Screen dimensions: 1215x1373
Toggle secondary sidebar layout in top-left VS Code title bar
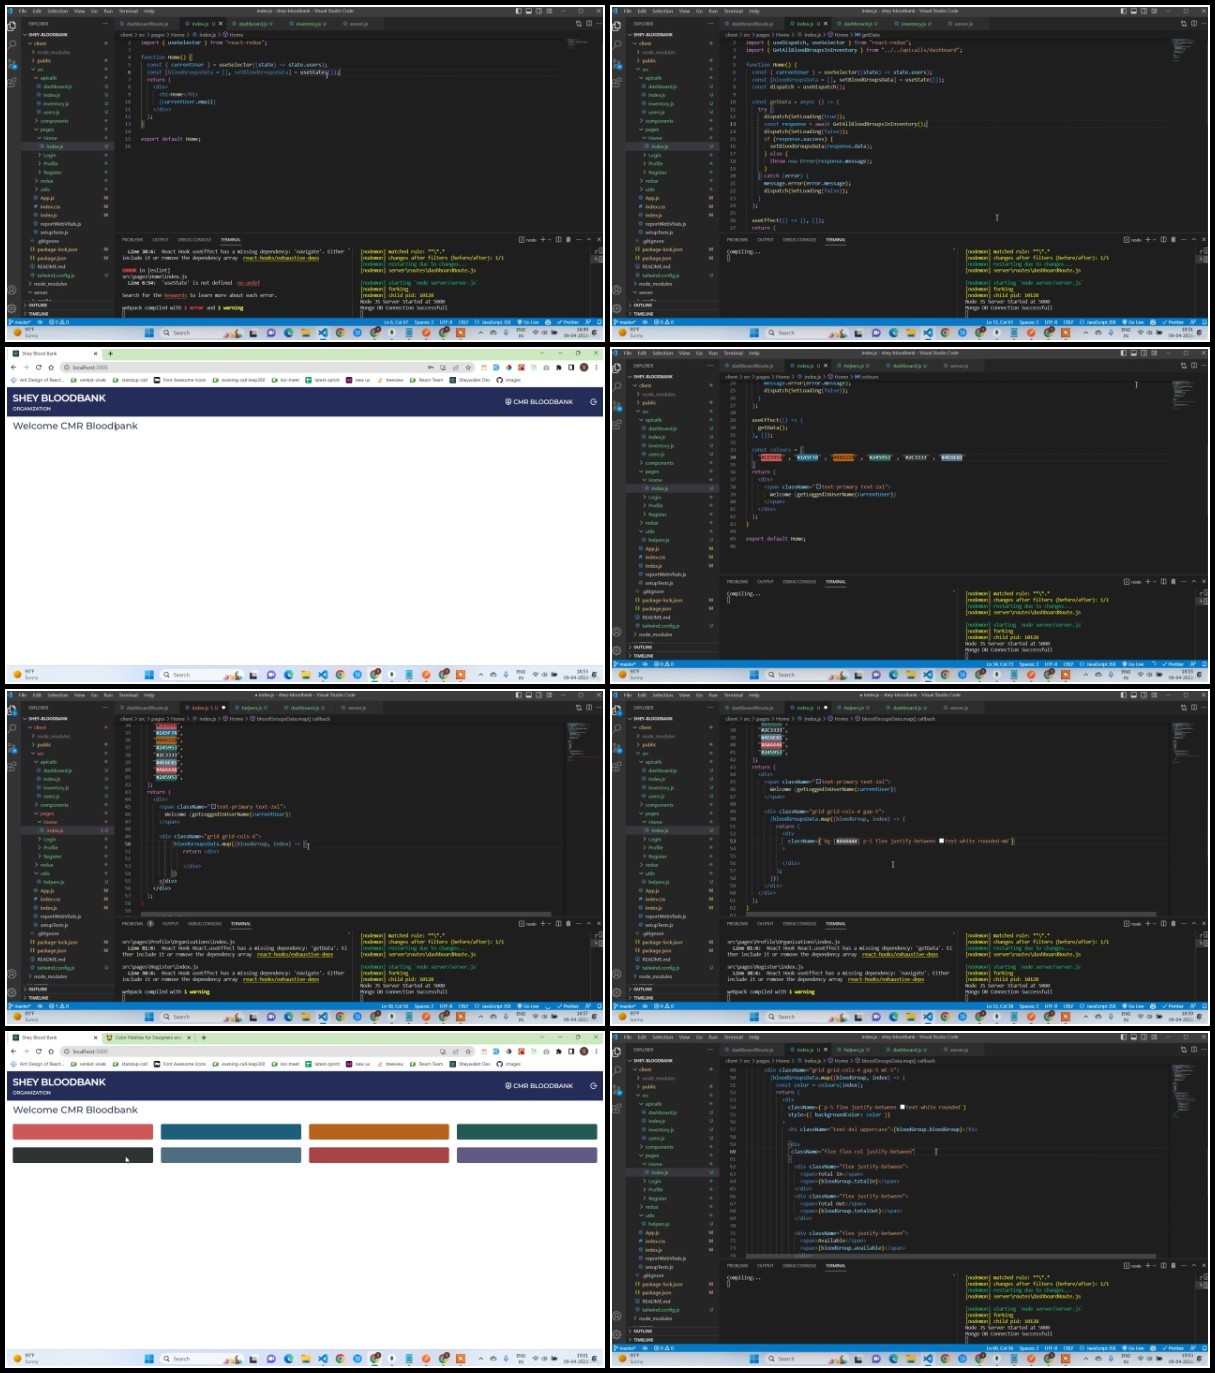point(538,11)
